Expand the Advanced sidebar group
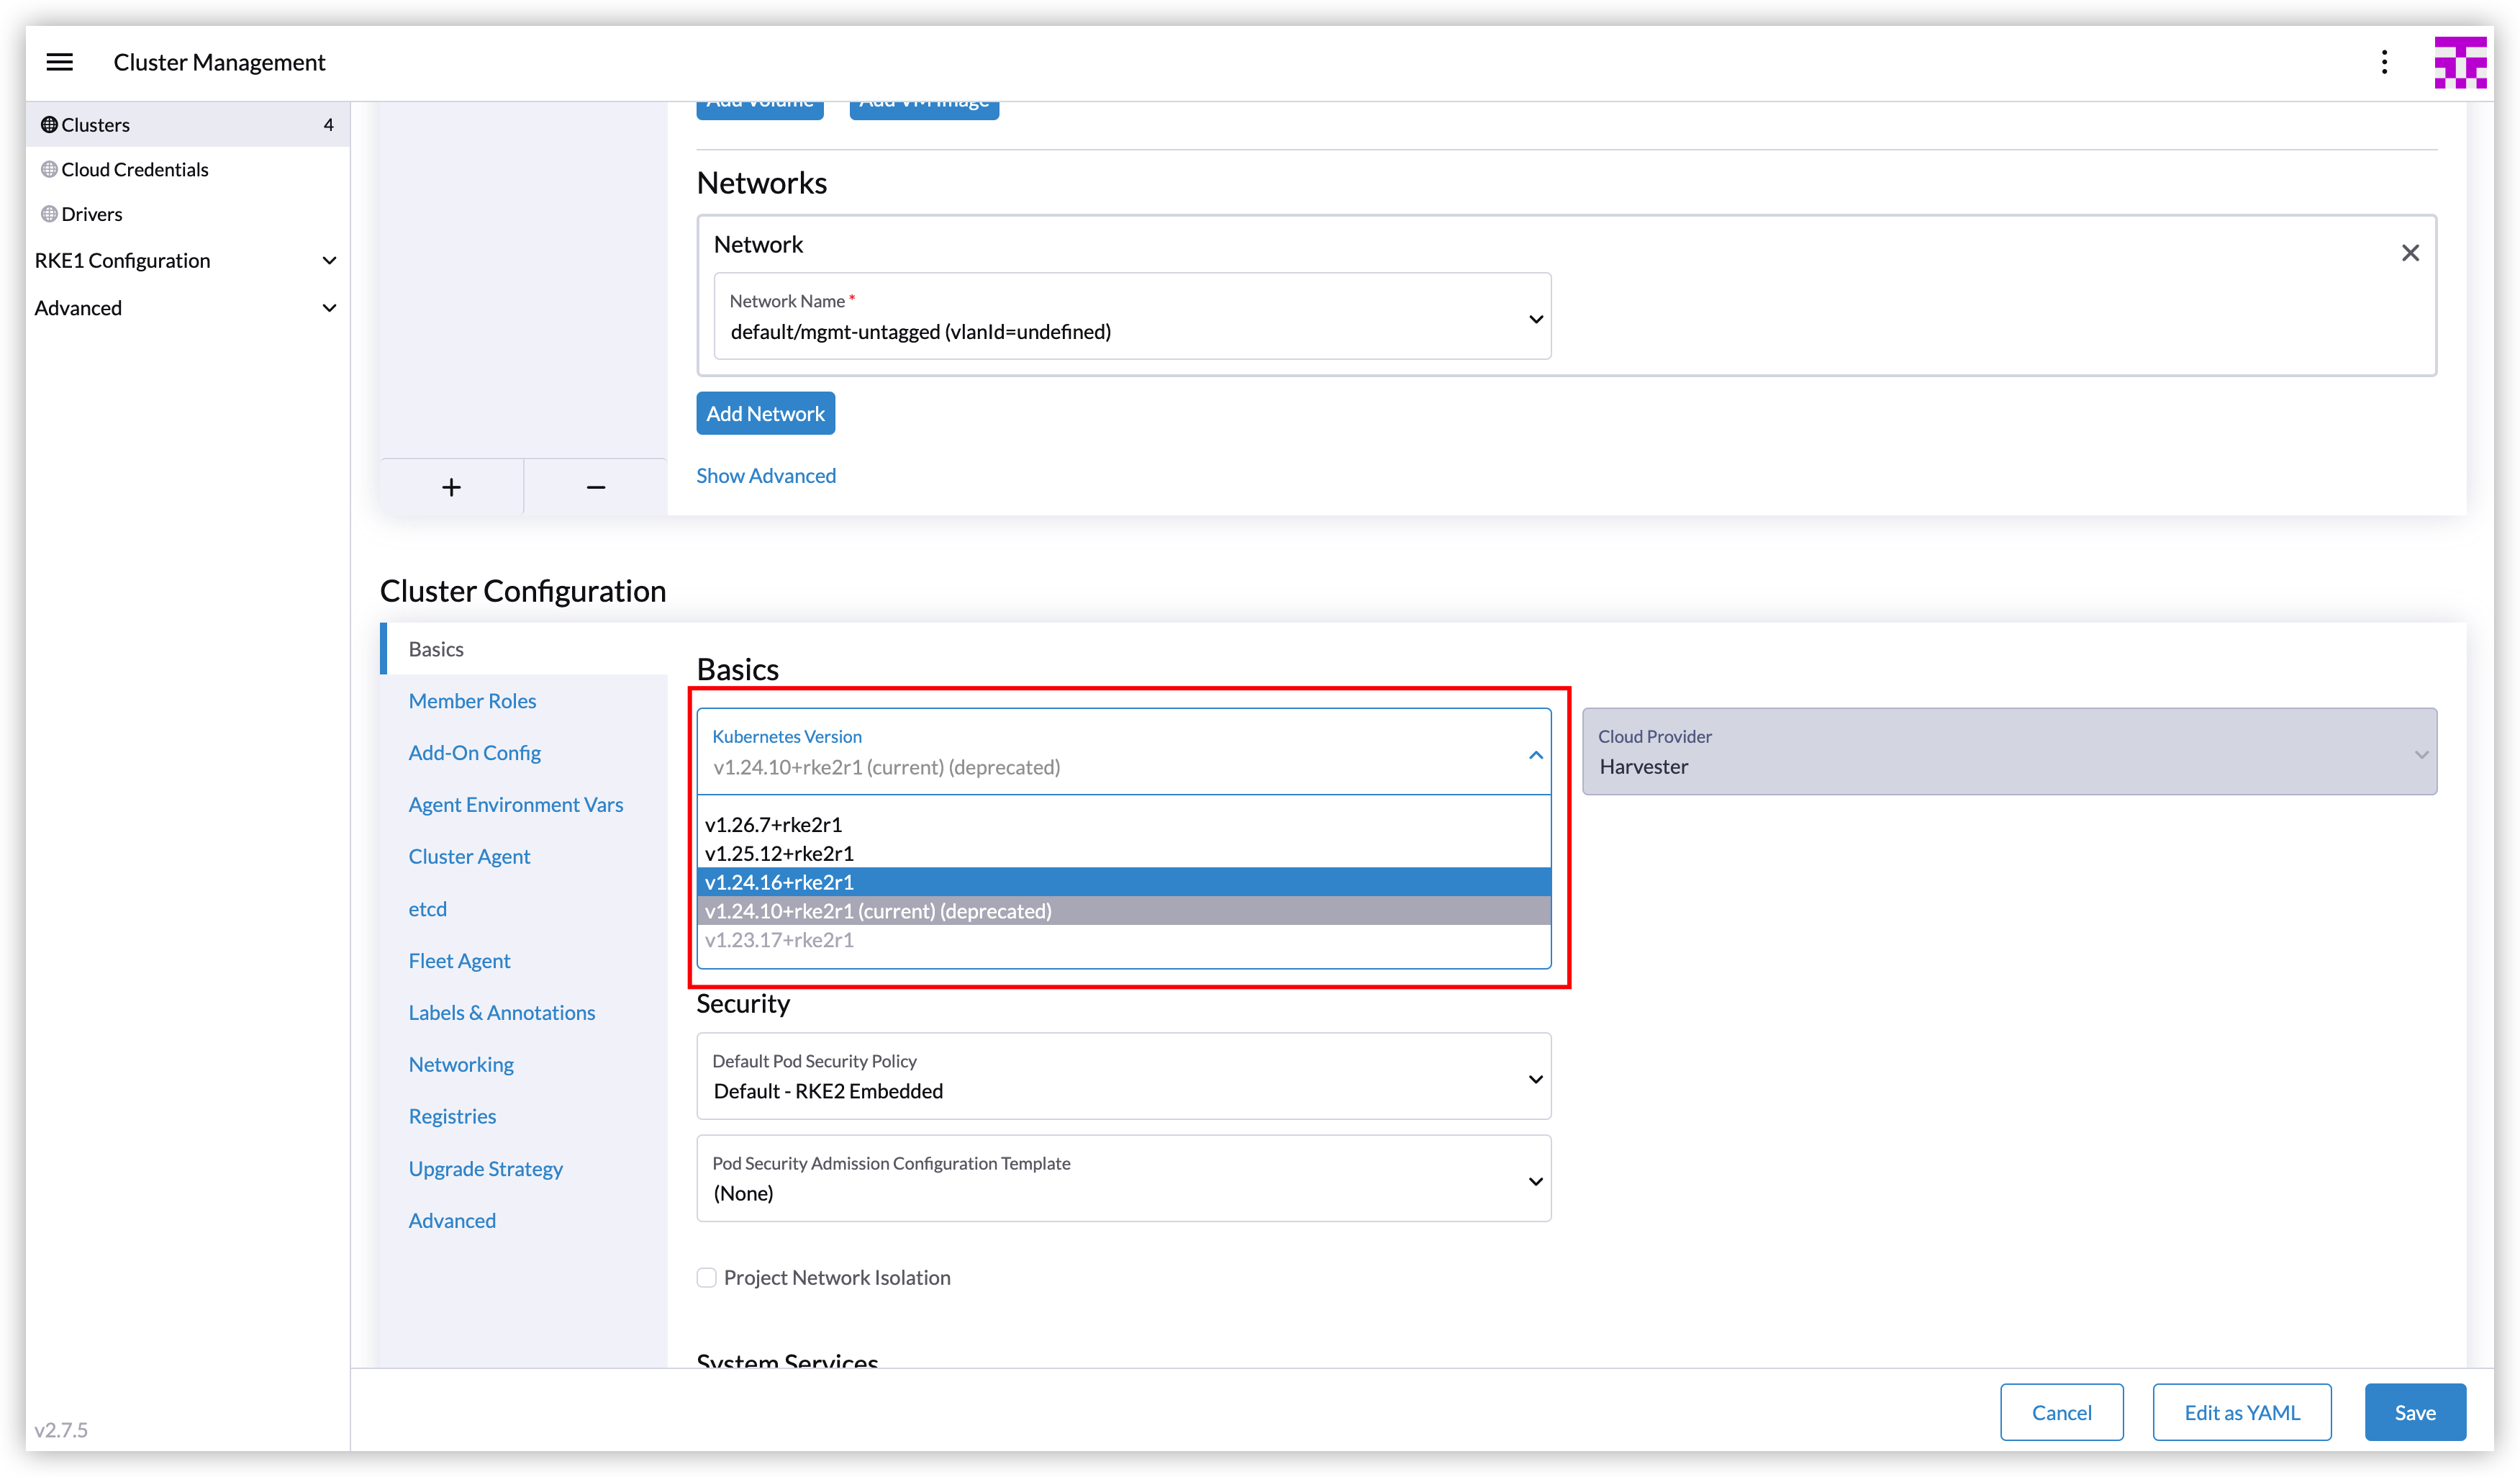Image resolution: width=2520 pixels, height=1477 pixels. pos(187,308)
